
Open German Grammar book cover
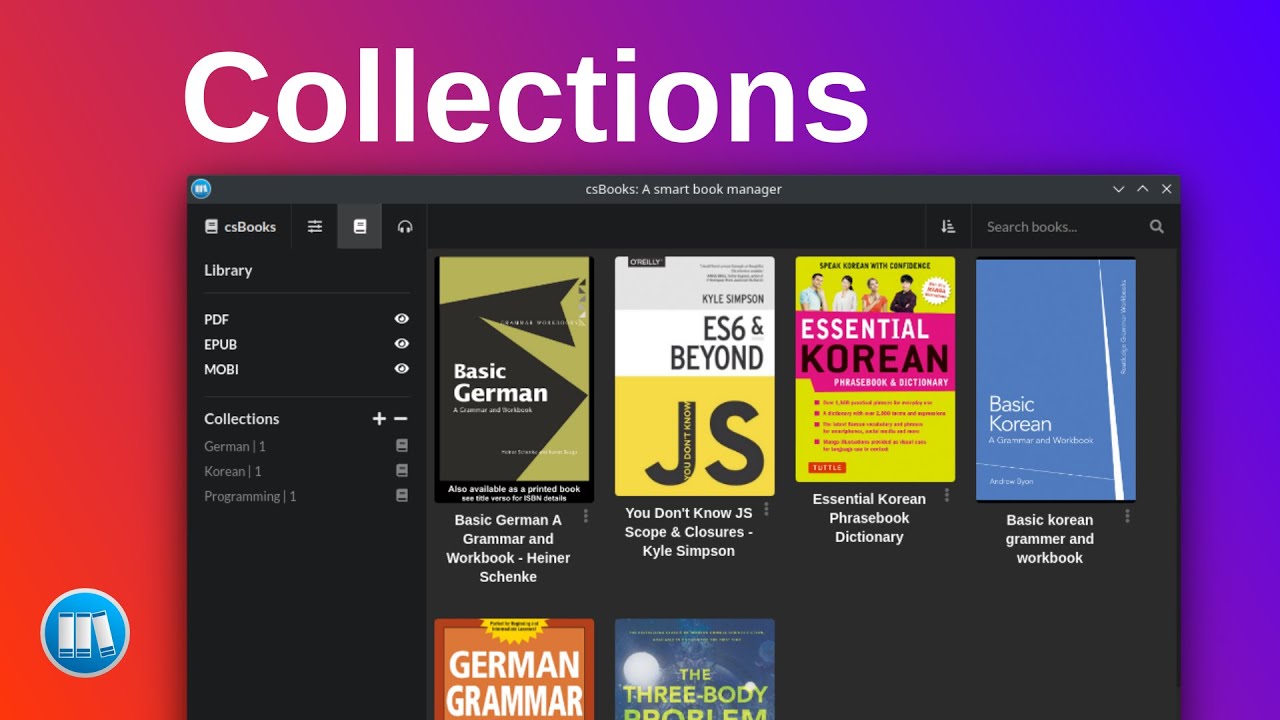coord(514,669)
